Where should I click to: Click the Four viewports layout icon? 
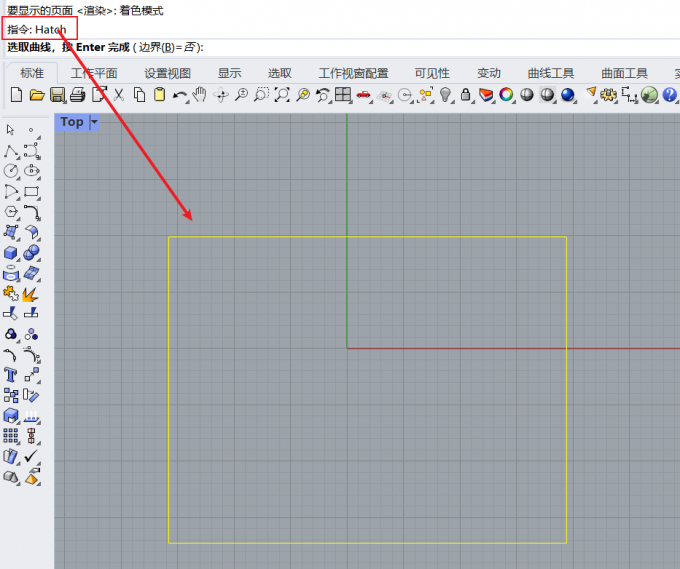pos(343,95)
